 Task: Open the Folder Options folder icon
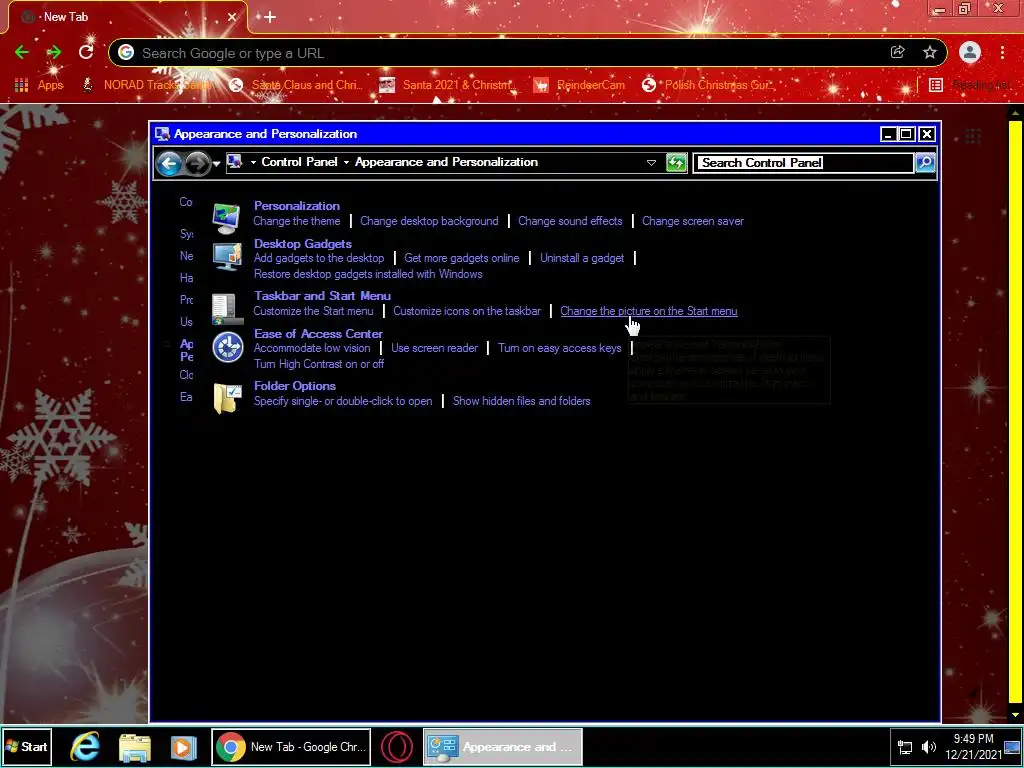click(227, 398)
